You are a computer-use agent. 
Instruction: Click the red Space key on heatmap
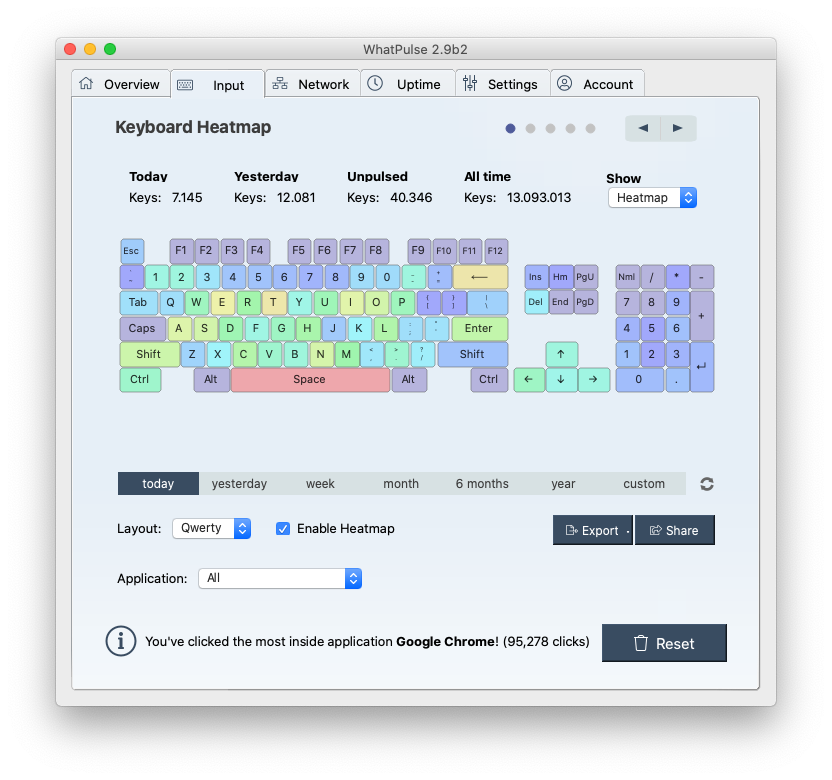[310, 380]
